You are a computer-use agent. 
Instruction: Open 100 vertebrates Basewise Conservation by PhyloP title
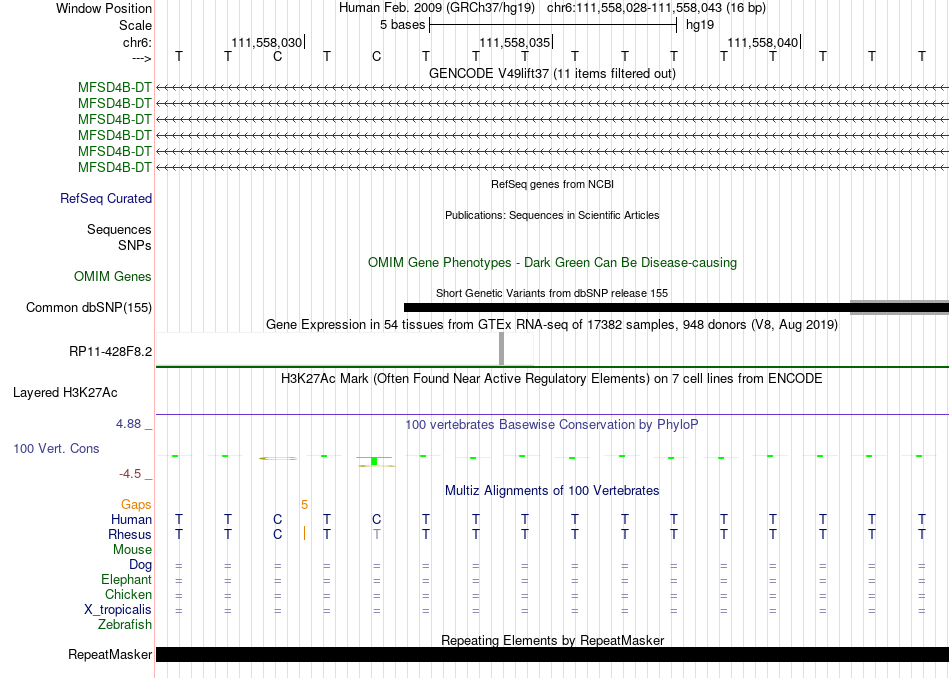click(x=552, y=425)
